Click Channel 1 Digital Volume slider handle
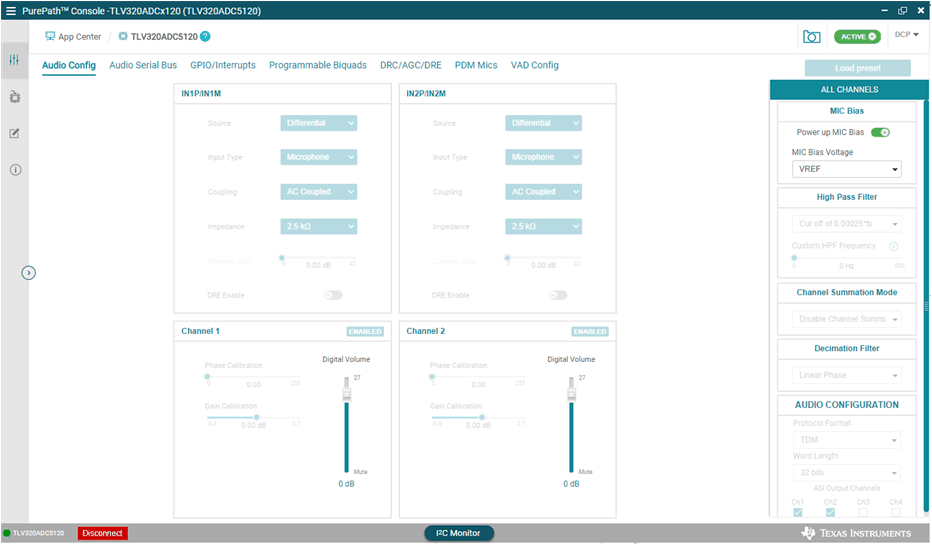932x545 pixels. pos(347,395)
